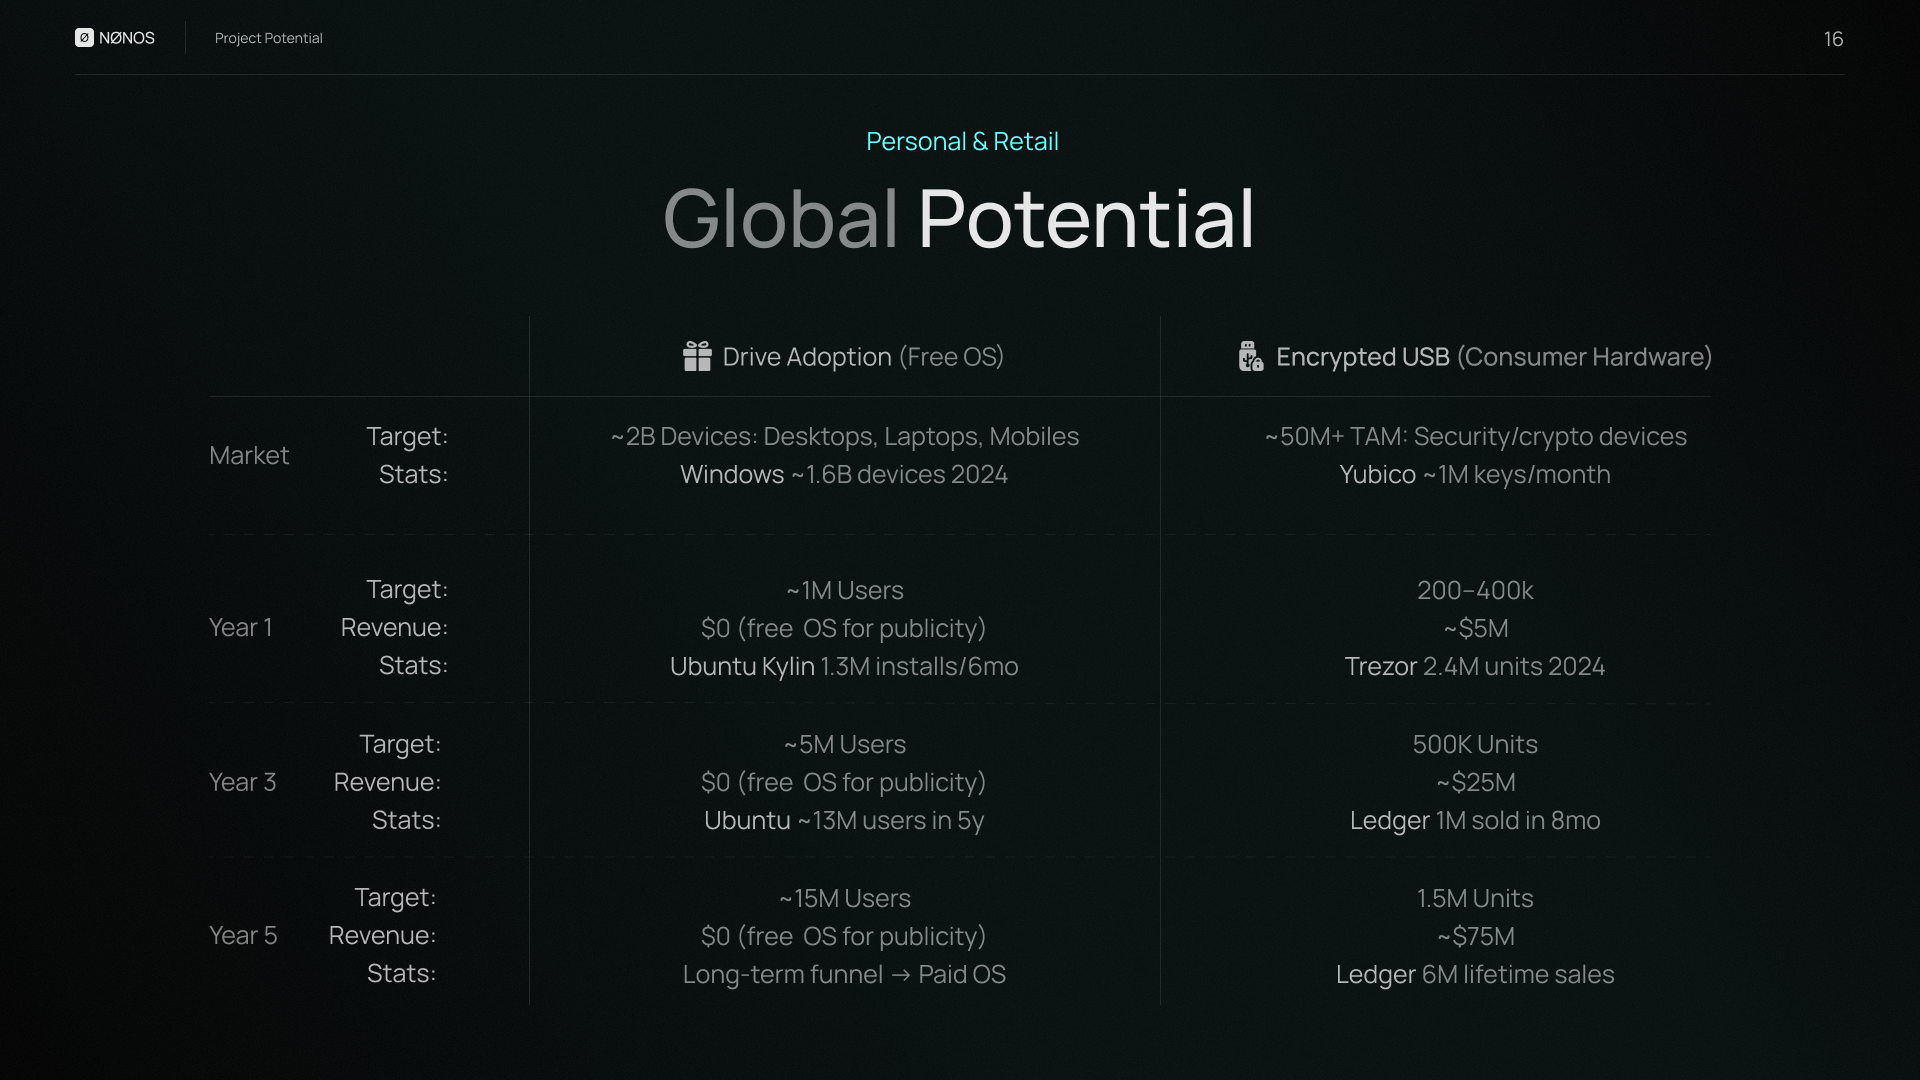Click the Yubico ~1M keys/month stat
The height and width of the screenshot is (1080, 1920).
[x=1474, y=474]
